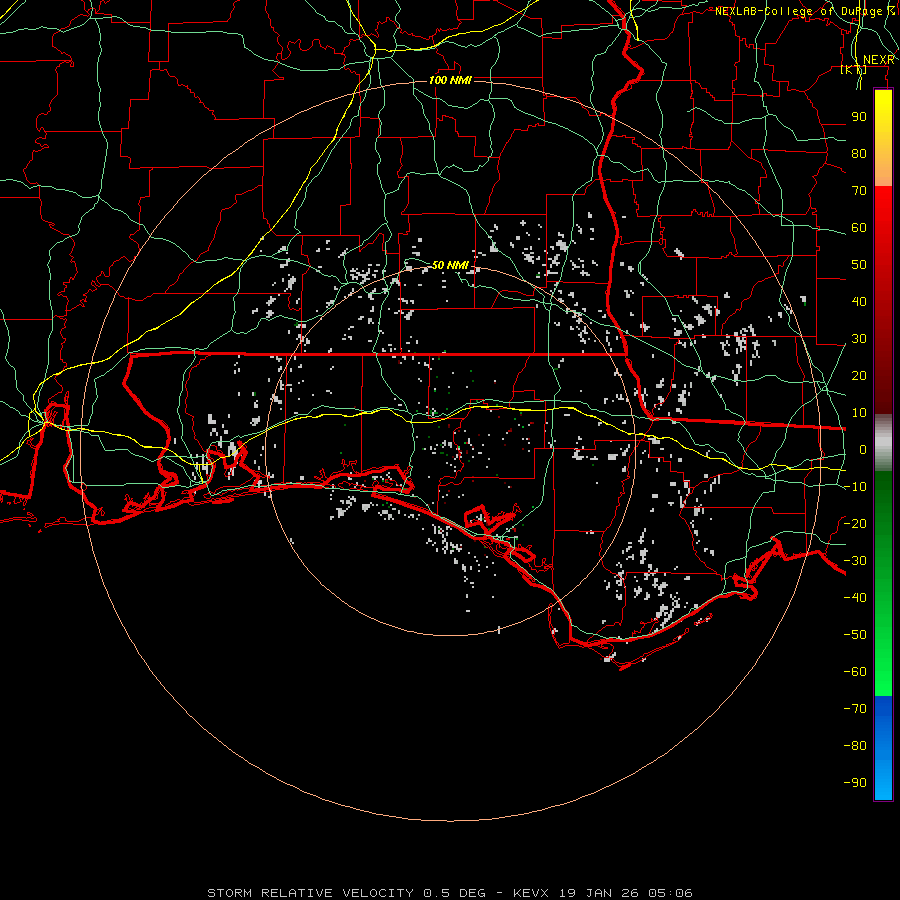Click the "05:06" timestamp
The height and width of the screenshot is (900, 900).
tap(670, 893)
